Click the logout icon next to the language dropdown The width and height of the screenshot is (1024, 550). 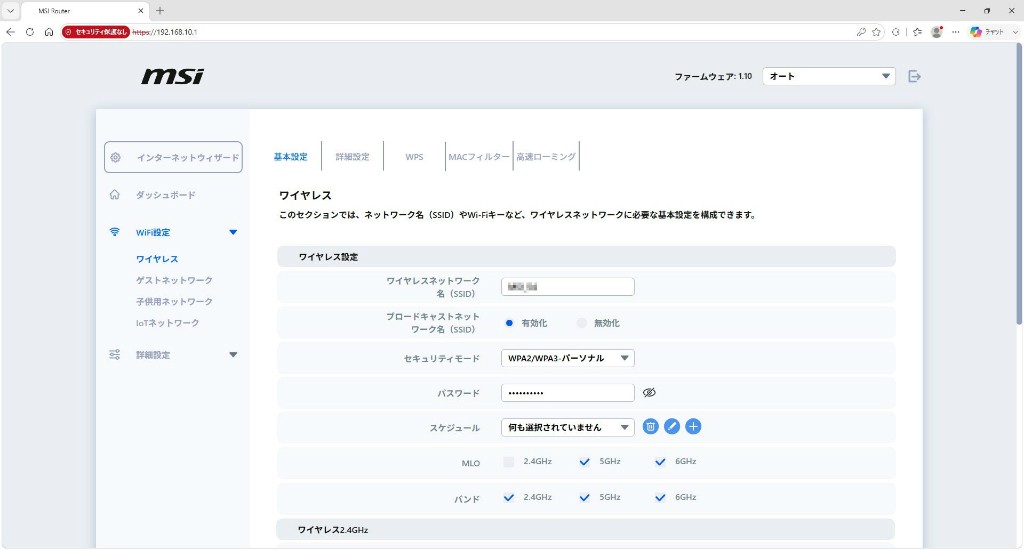(914, 76)
